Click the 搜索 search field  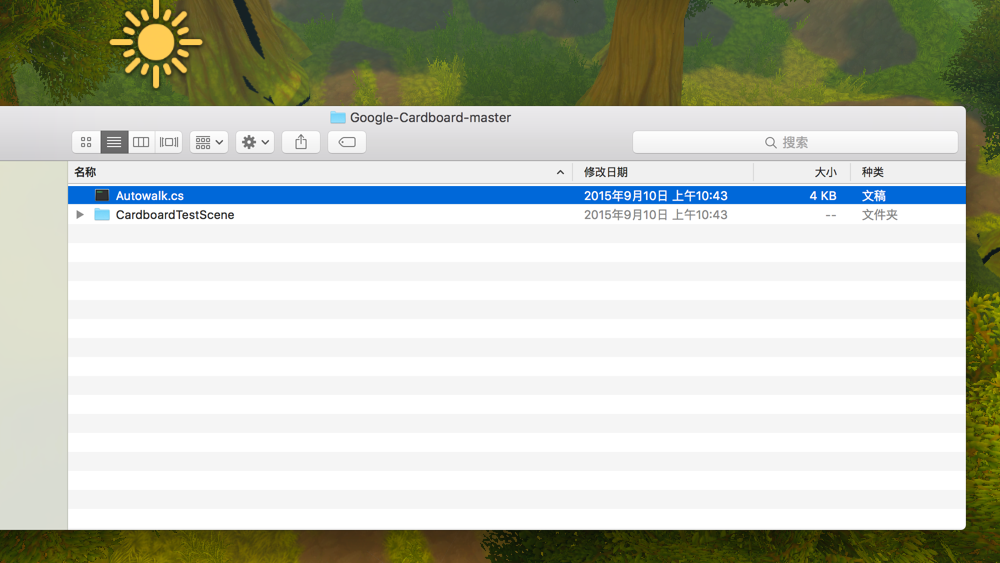[795, 142]
